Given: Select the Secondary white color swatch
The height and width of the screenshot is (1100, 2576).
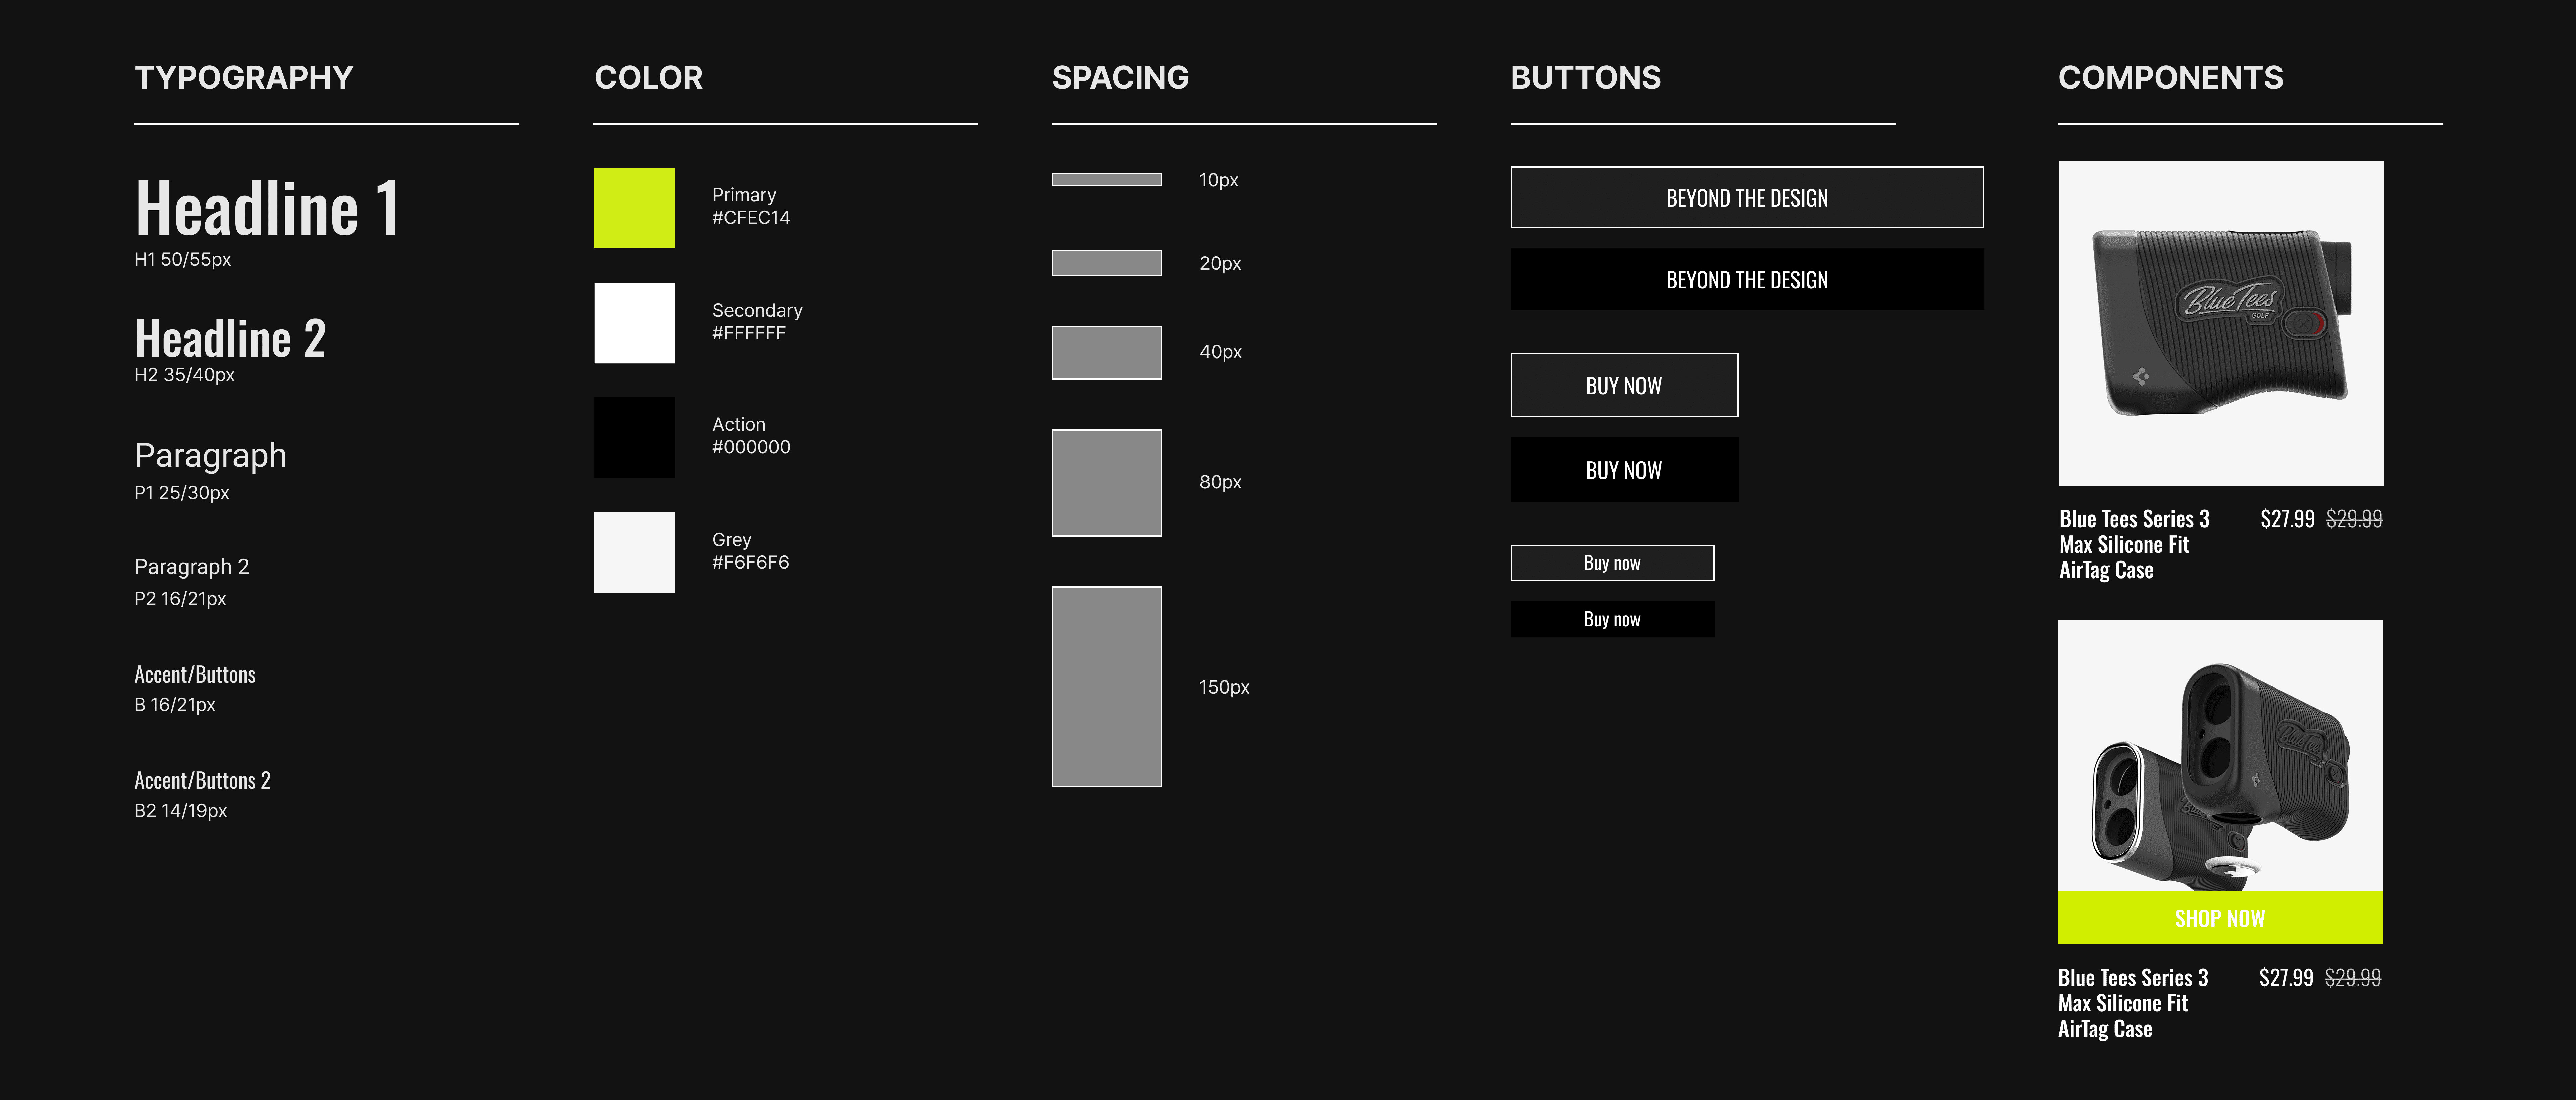Looking at the screenshot, I should (x=634, y=323).
